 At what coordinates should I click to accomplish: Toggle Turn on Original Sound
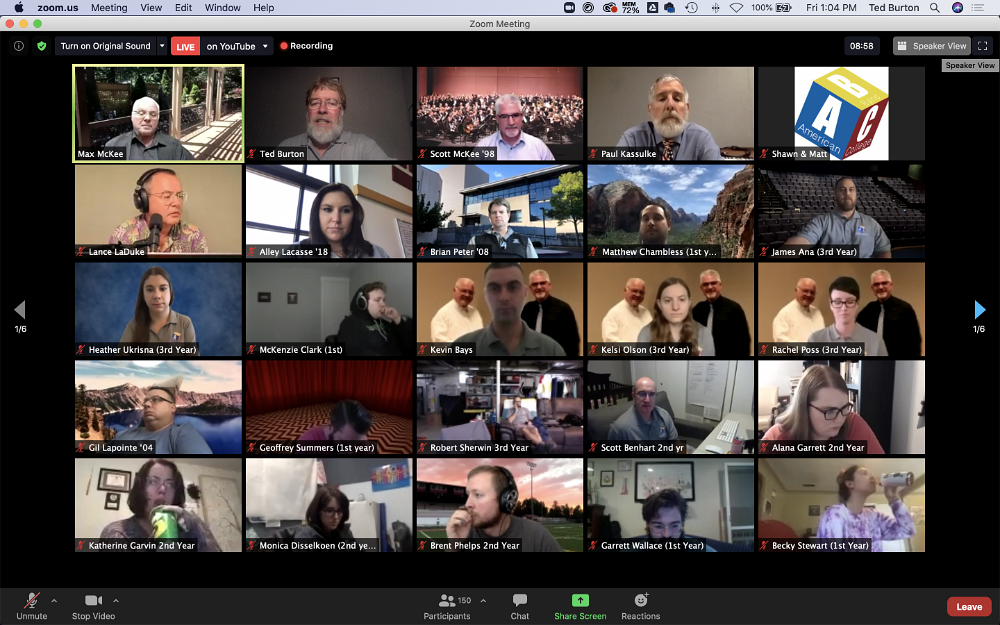point(105,46)
